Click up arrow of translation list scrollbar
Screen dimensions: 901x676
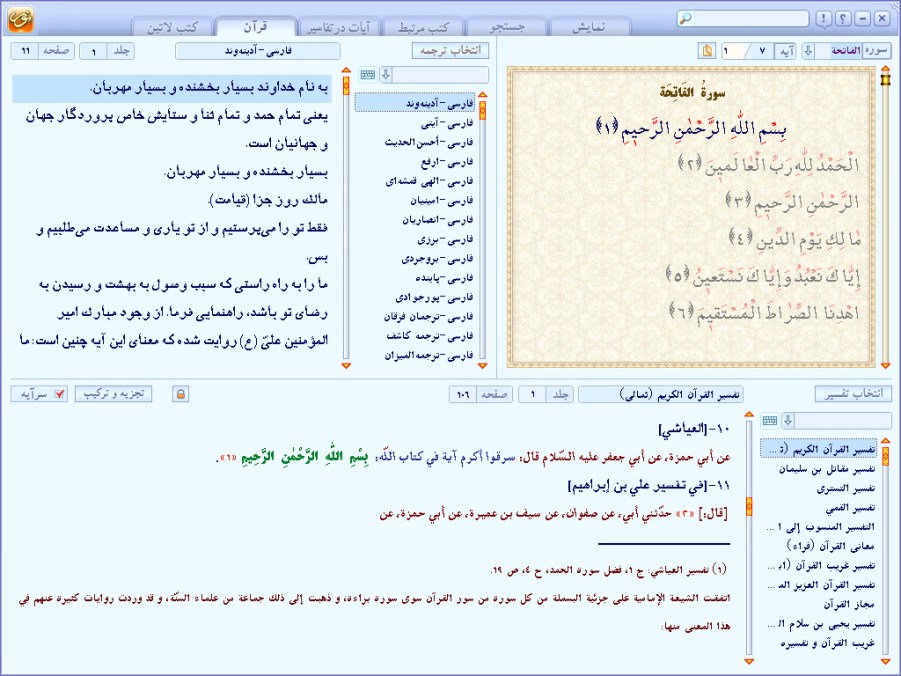[x=483, y=95]
